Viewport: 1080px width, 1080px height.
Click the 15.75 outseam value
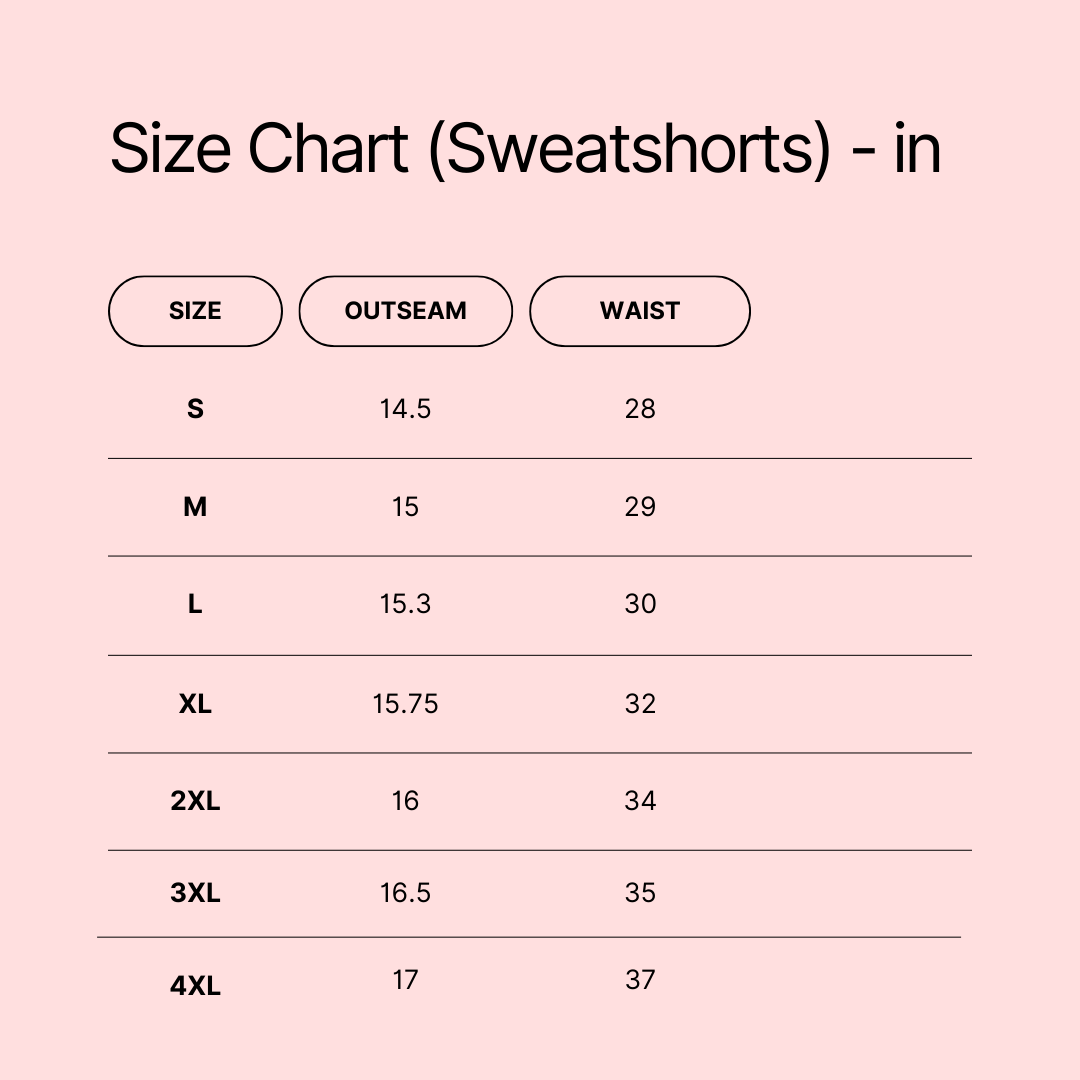pos(405,704)
